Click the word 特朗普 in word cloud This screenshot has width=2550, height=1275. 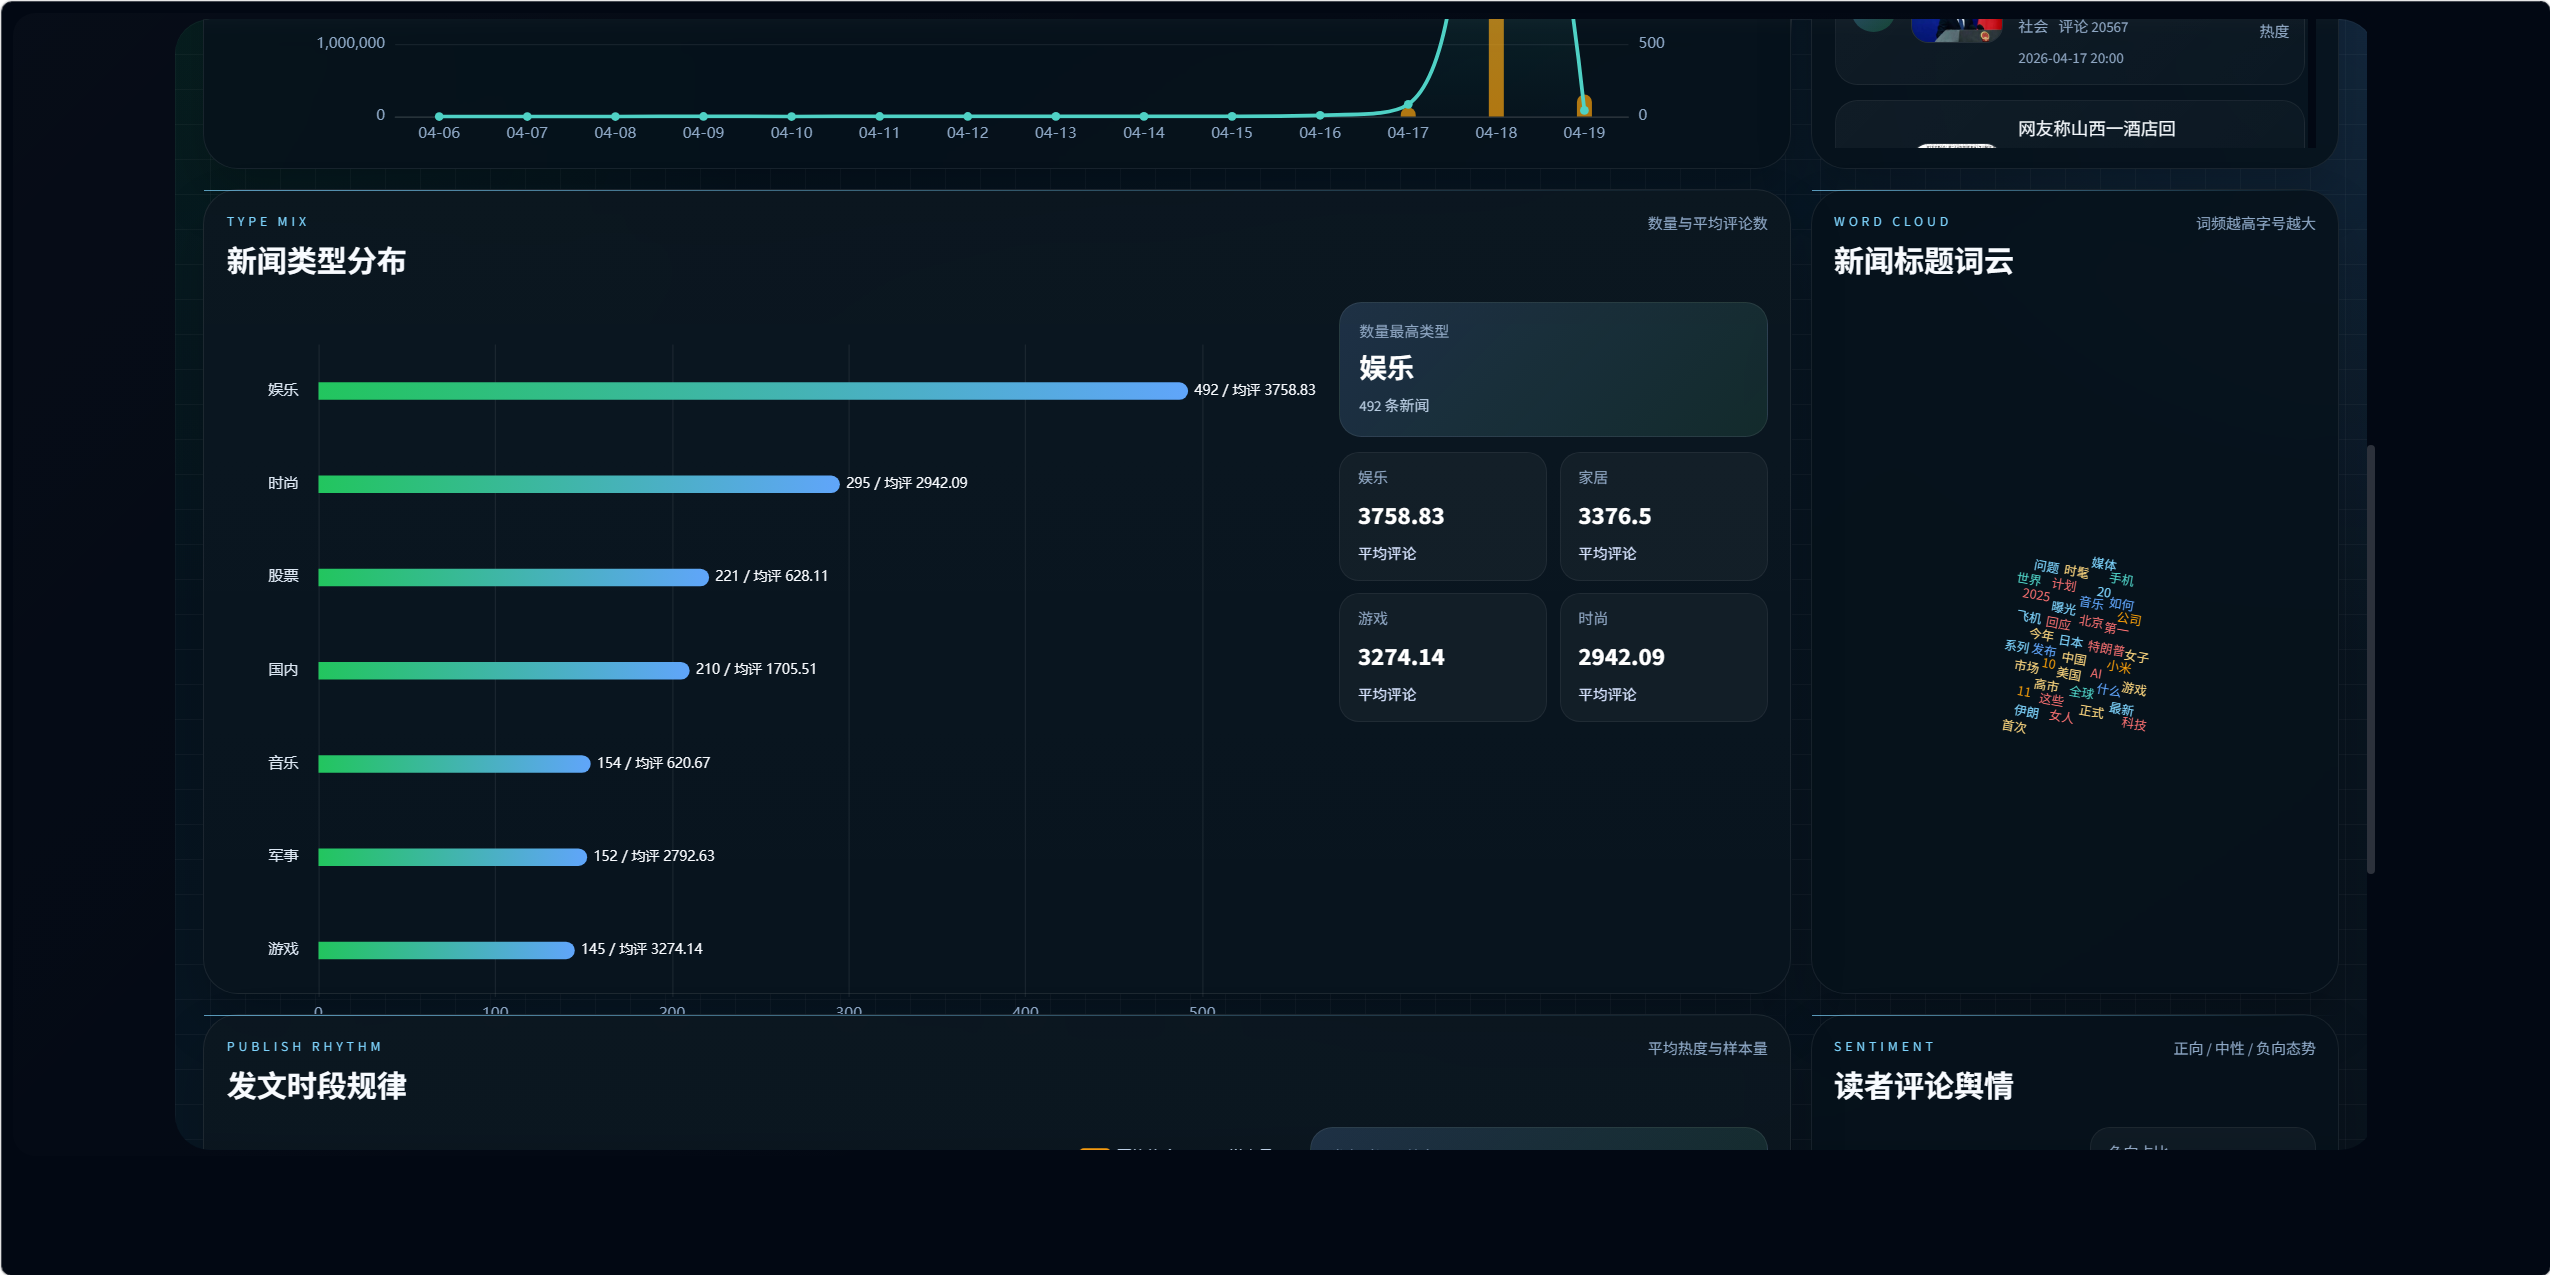pos(2105,649)
